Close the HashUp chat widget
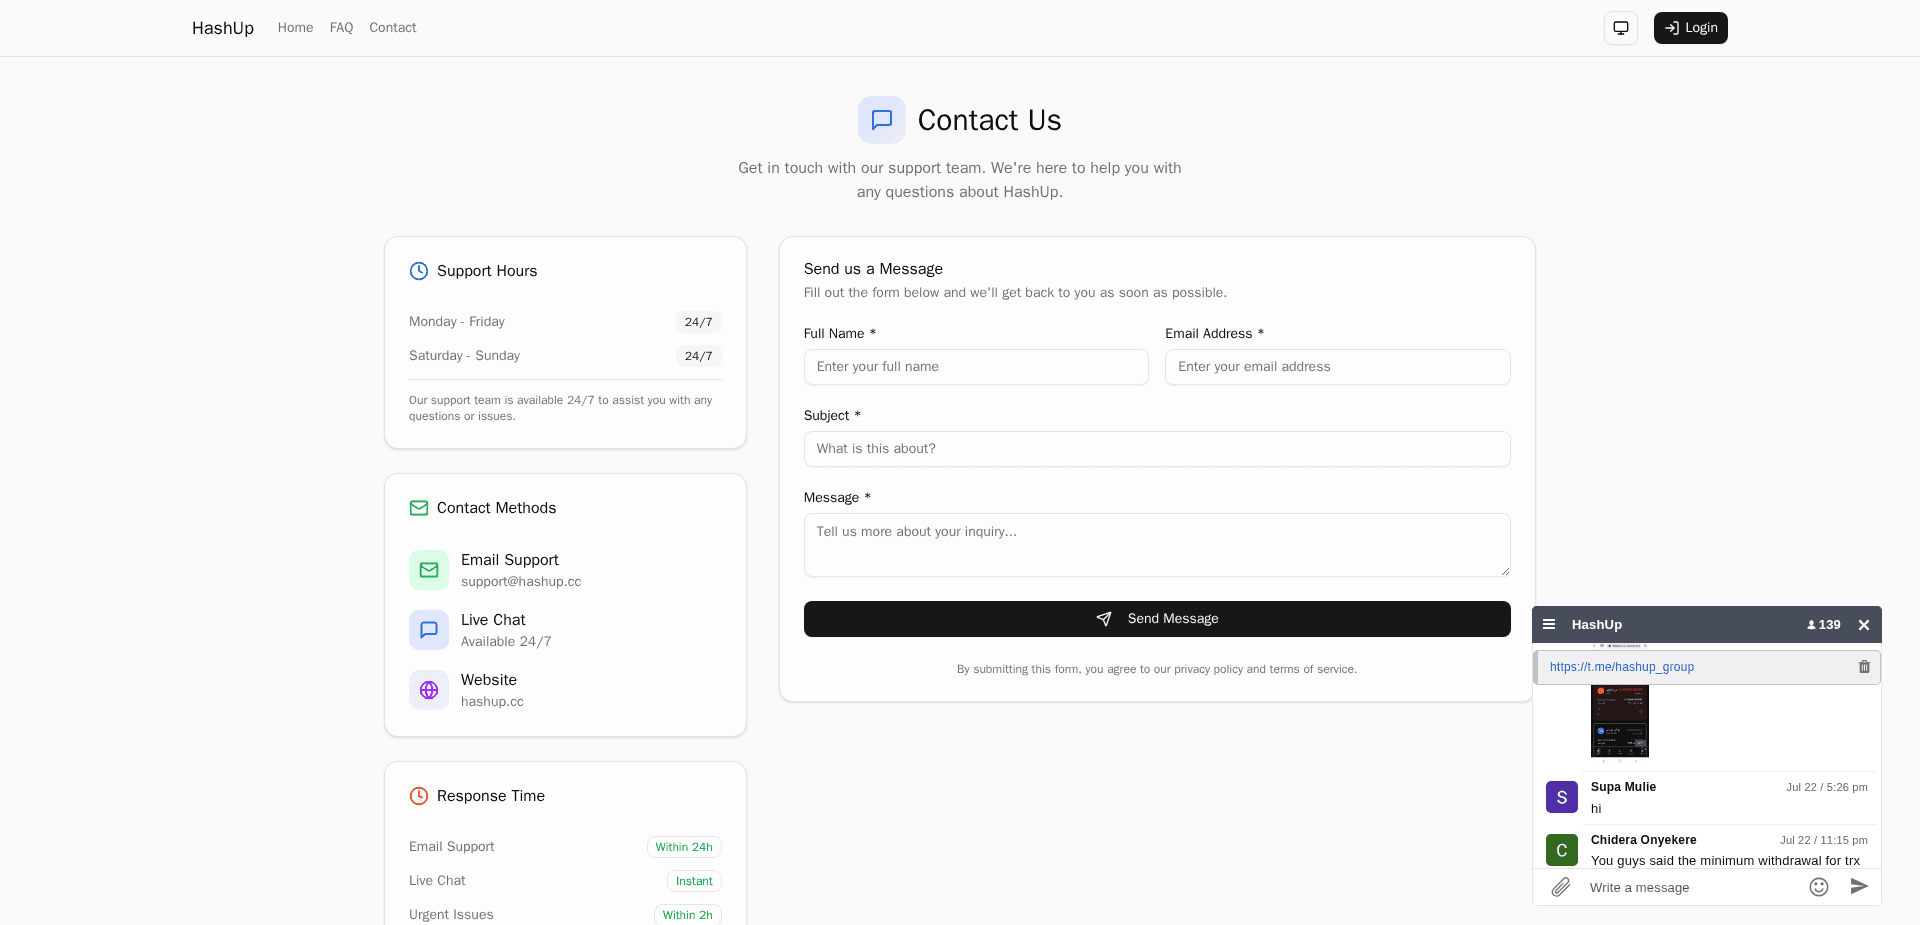 (1864, 624)
